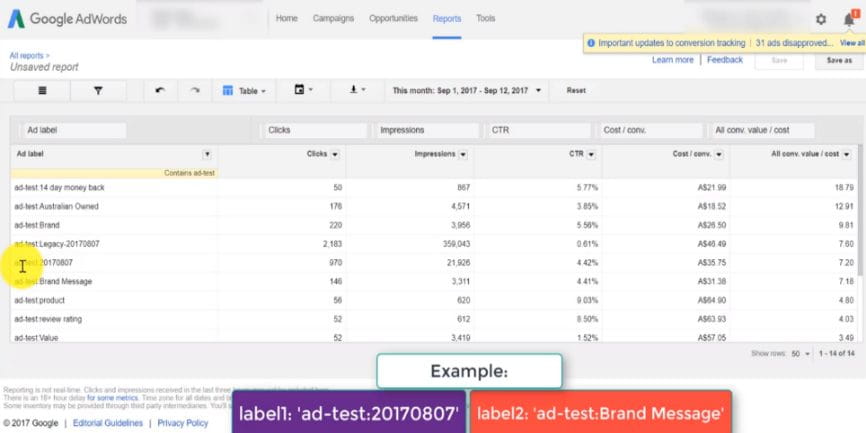866x433 pixels.
Task: Go to the Opportunities tab
Action: (393, 19)
